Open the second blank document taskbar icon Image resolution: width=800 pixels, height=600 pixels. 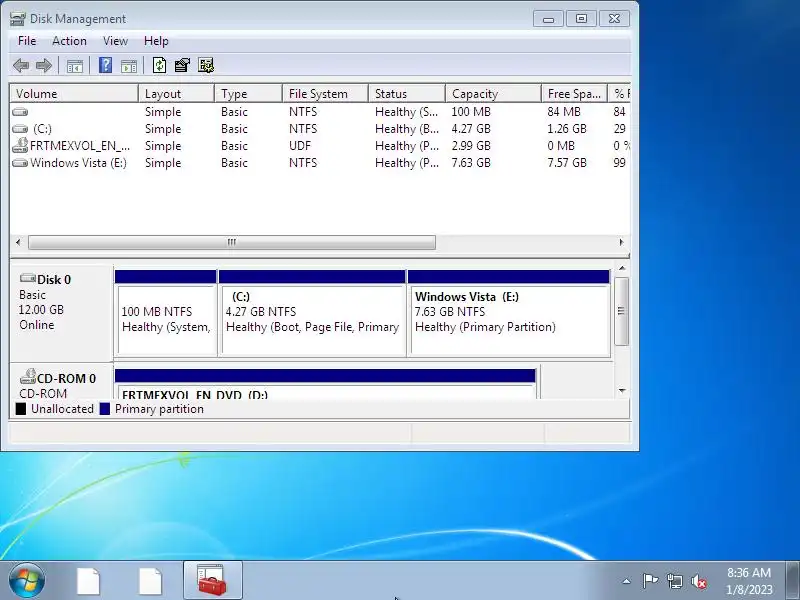pos(151,581)
